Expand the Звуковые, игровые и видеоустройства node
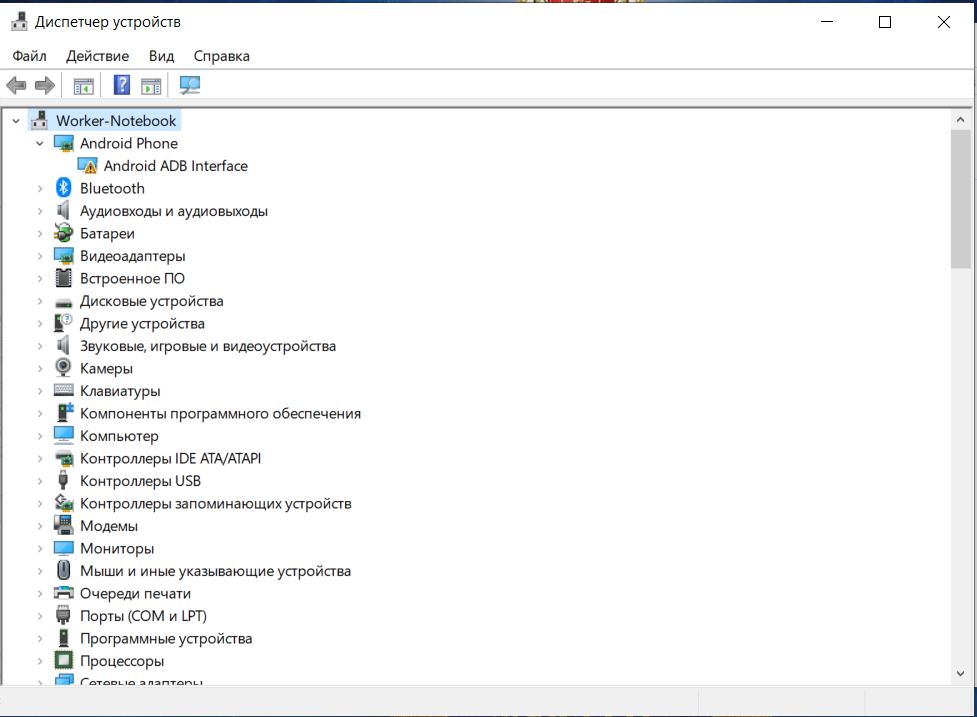977x717 pixels. [40, 346]
